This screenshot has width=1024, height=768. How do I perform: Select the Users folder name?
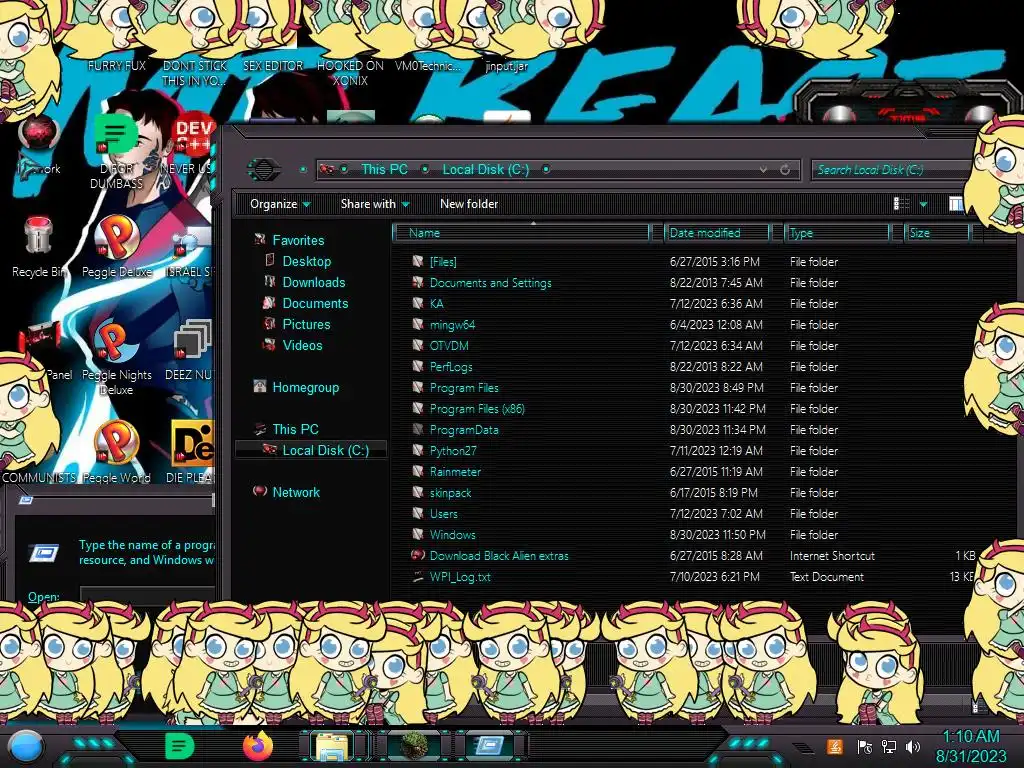[443, 514]
